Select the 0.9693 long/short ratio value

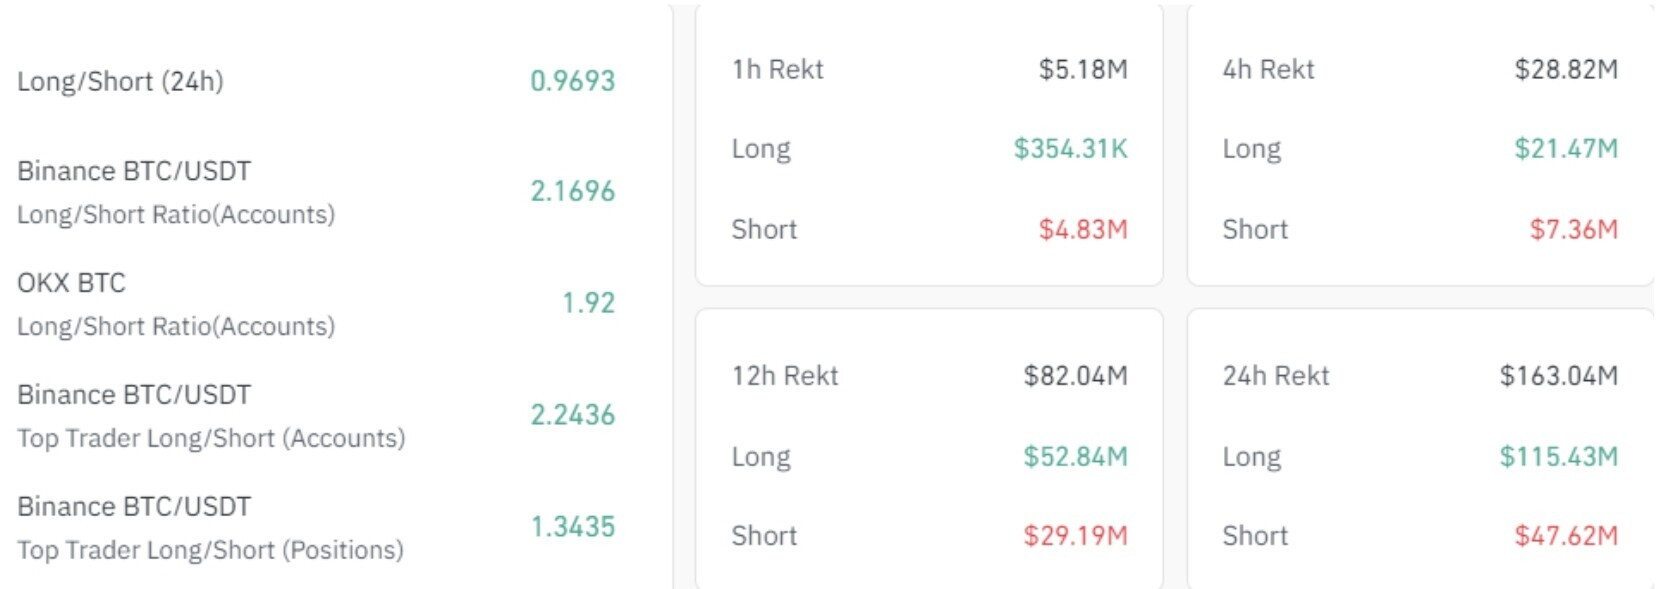[x=572, y=81]
